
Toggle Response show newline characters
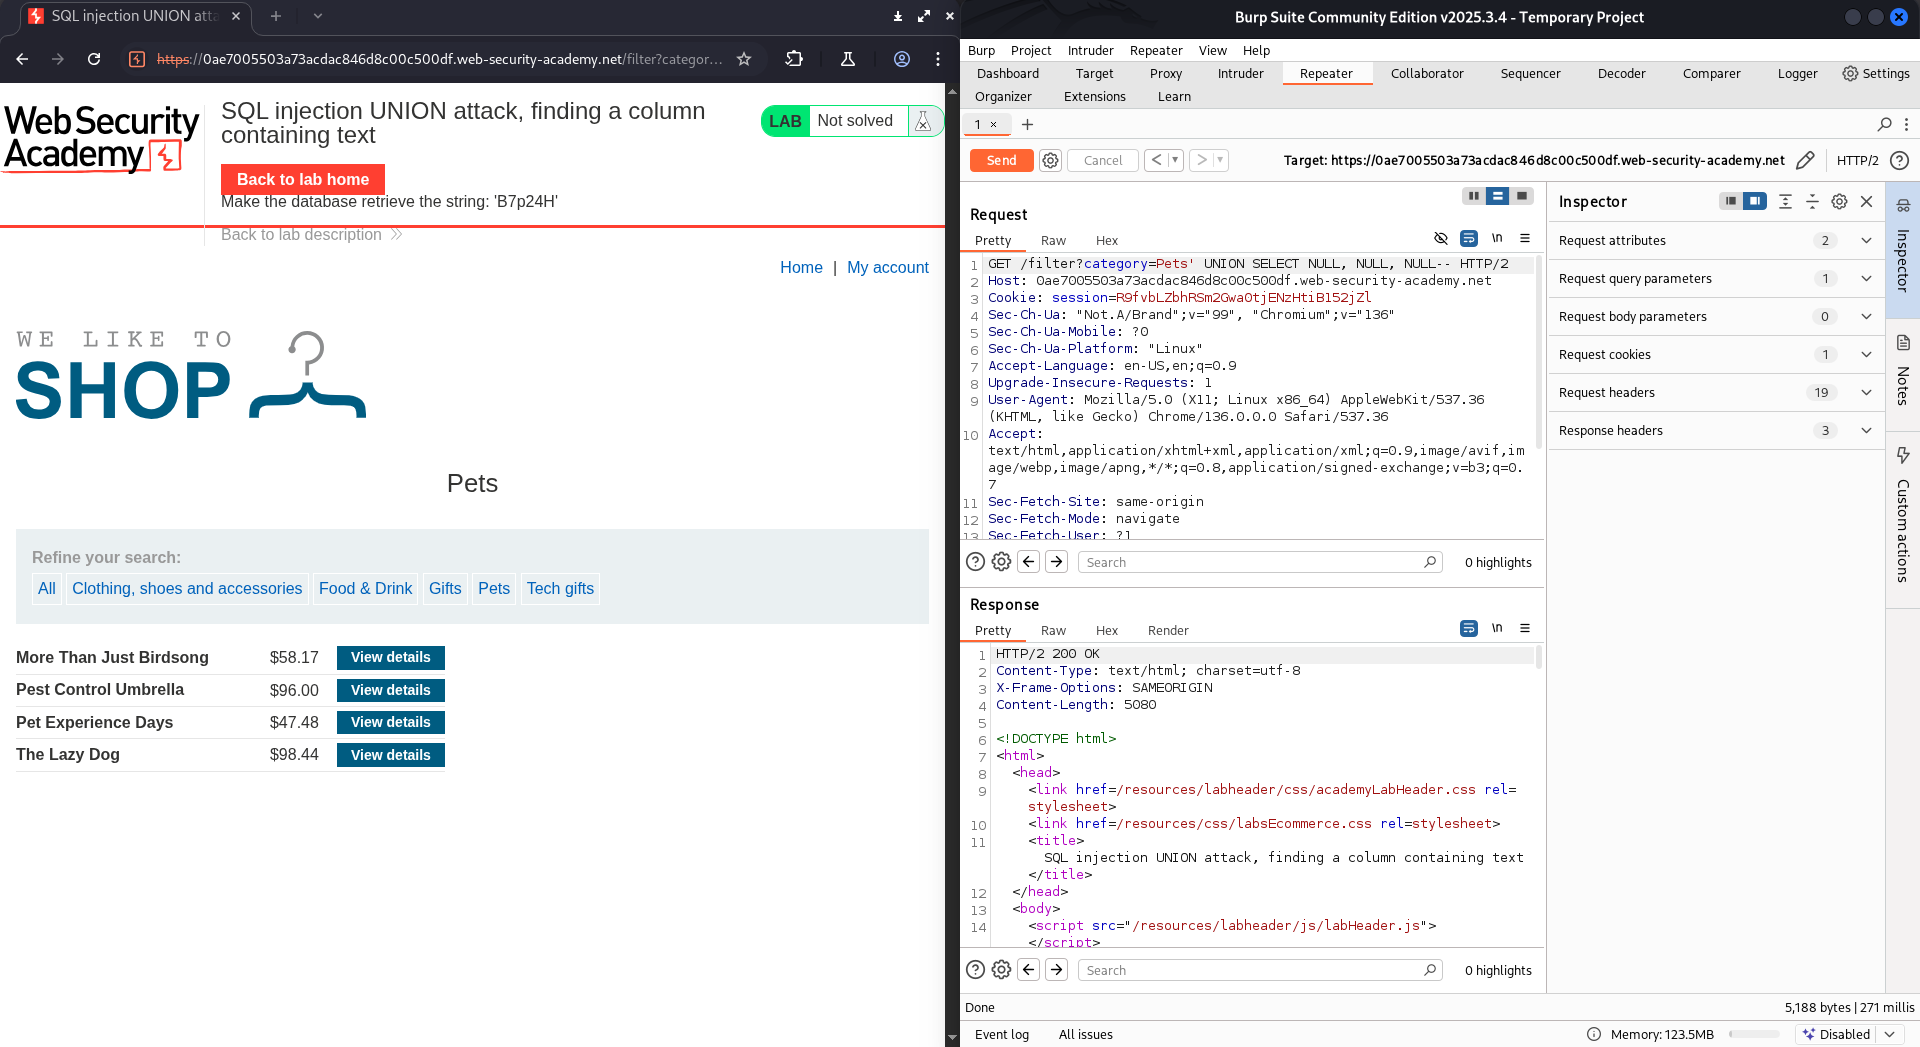coord(1497,628)
